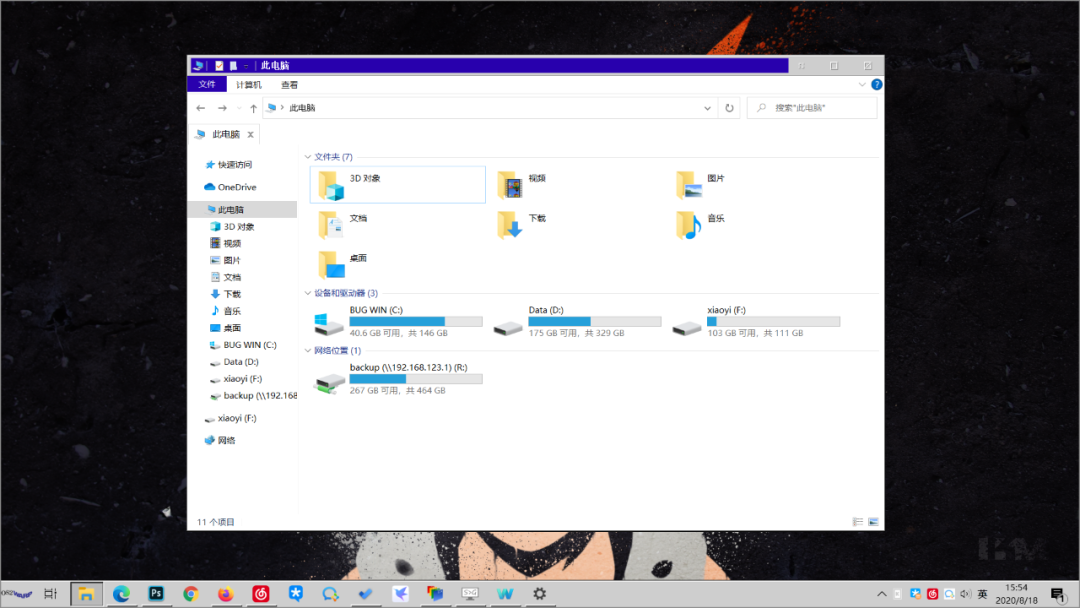
Task: Click the refresh button in address bar
Action: click(x=729, y=107)
